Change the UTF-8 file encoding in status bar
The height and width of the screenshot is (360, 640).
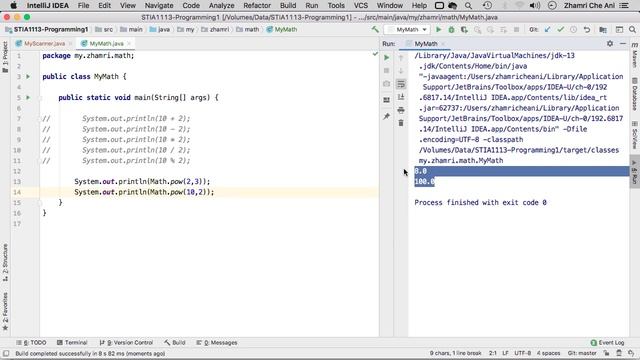coord(522,353)
